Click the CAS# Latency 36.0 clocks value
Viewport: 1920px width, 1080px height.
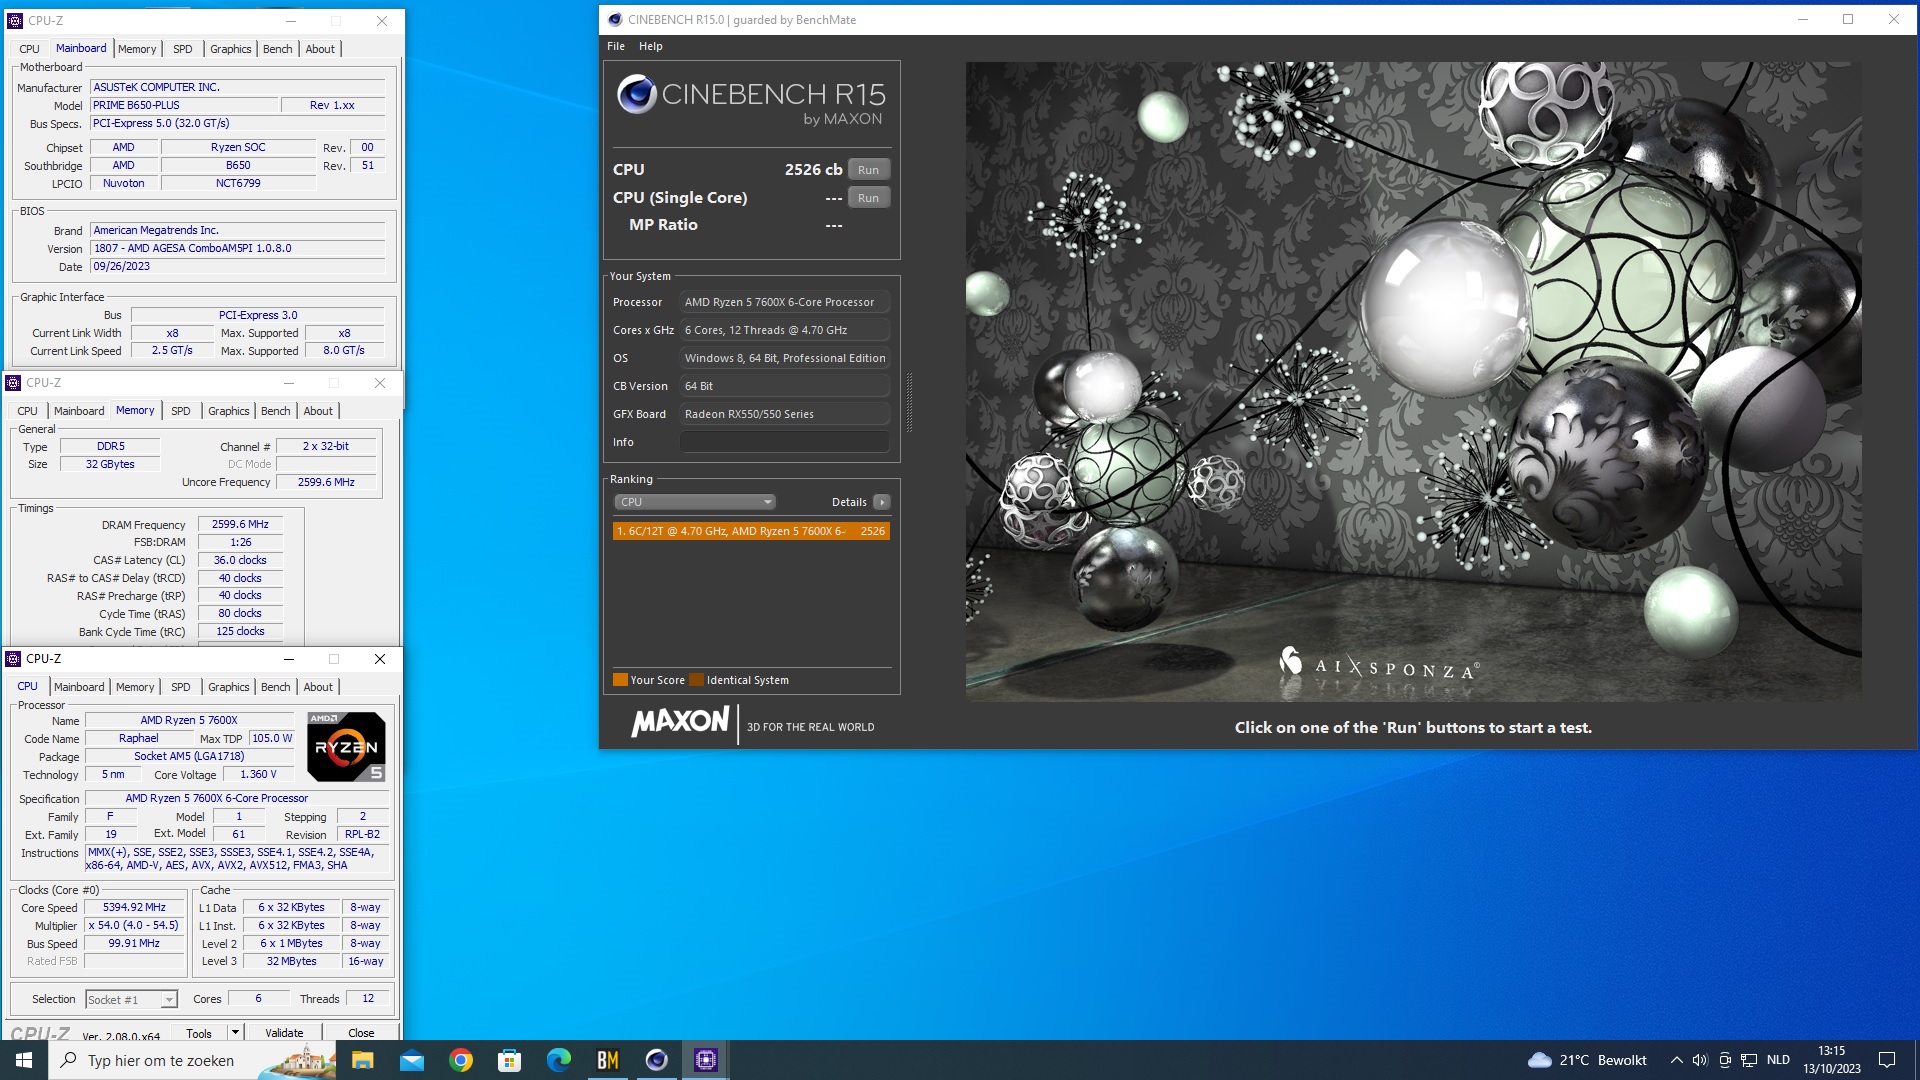pyautogui.click(x=240, y=560)
